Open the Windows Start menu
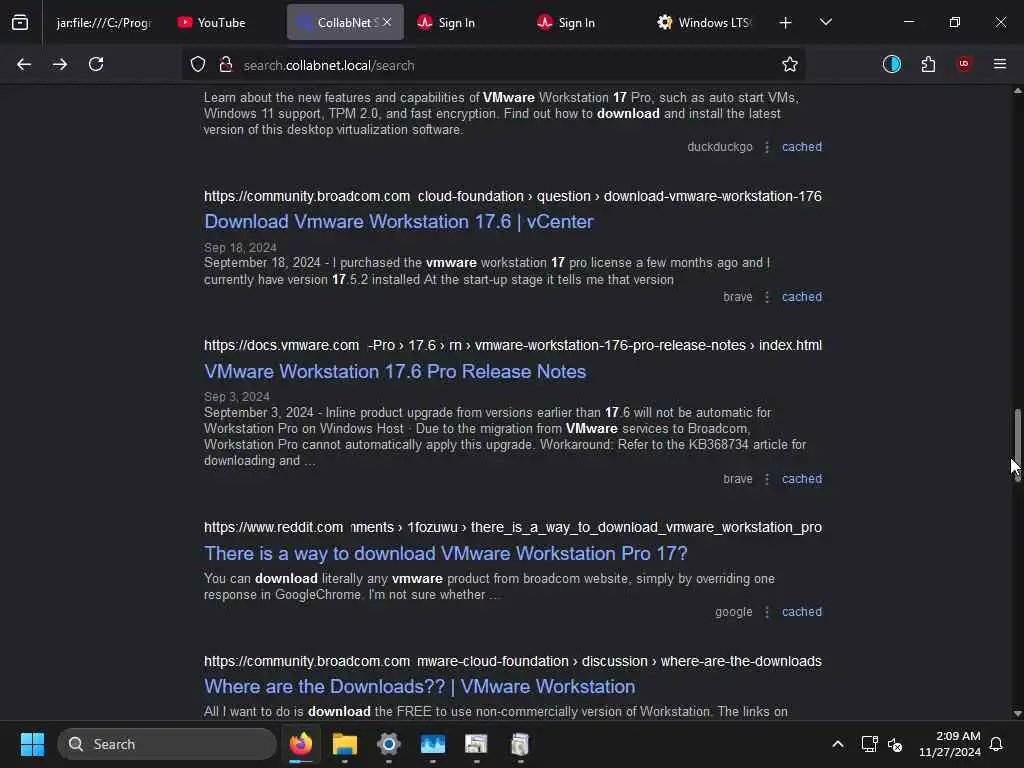 (x=32, y=744)
